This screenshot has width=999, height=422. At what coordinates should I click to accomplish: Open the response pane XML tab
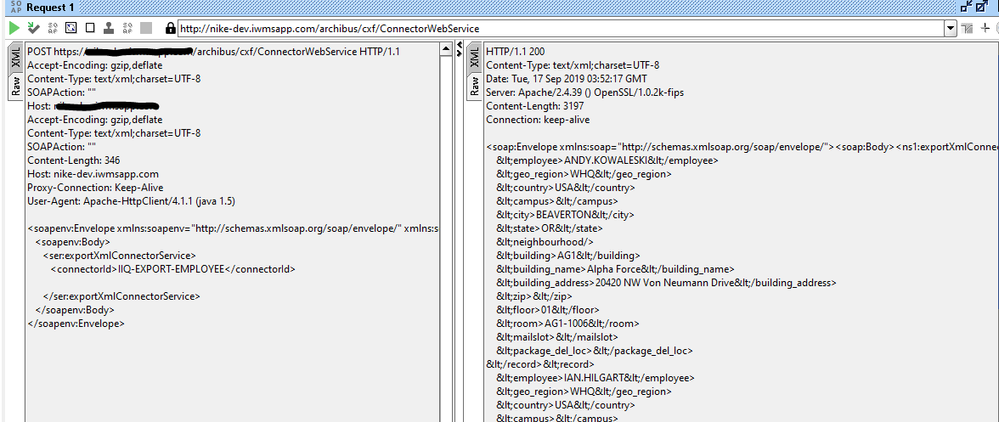pyautogui.click(x=473, y=58)
